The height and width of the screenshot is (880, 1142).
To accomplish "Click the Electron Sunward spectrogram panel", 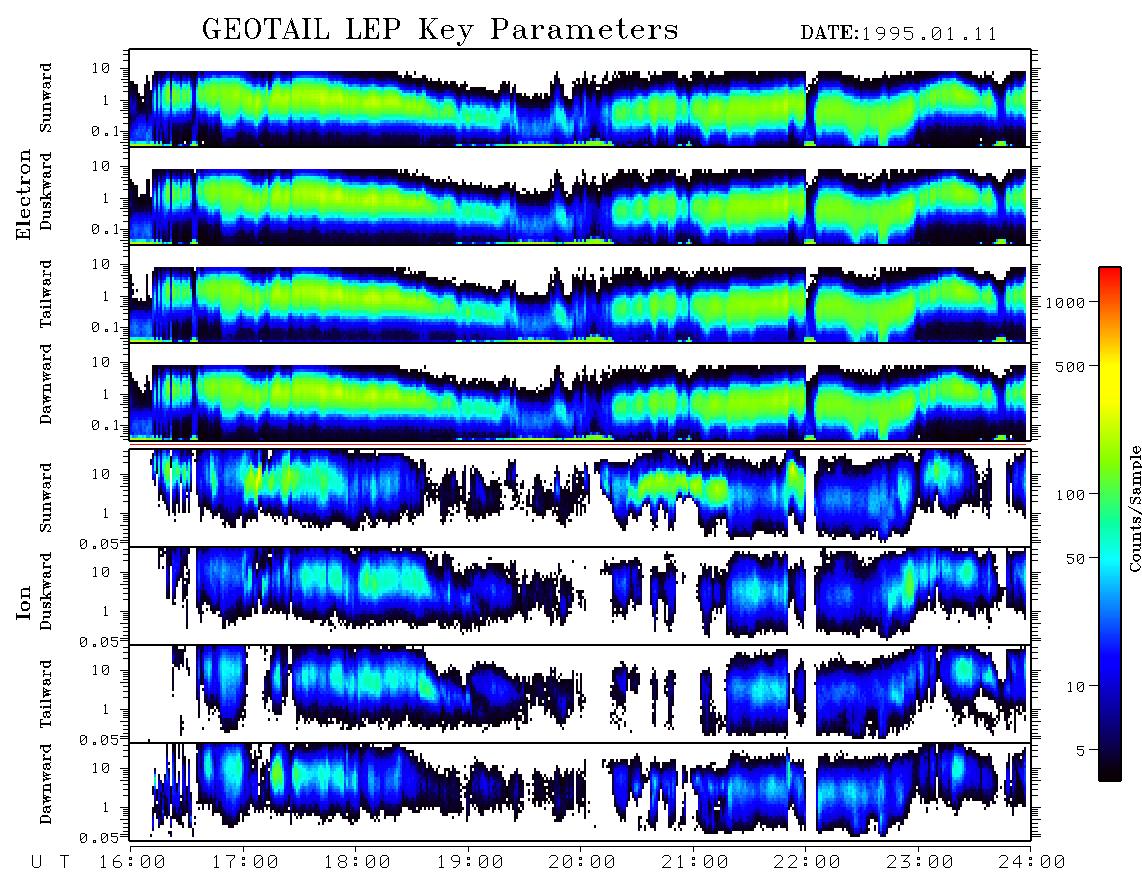I will click(x=580, y=98).
